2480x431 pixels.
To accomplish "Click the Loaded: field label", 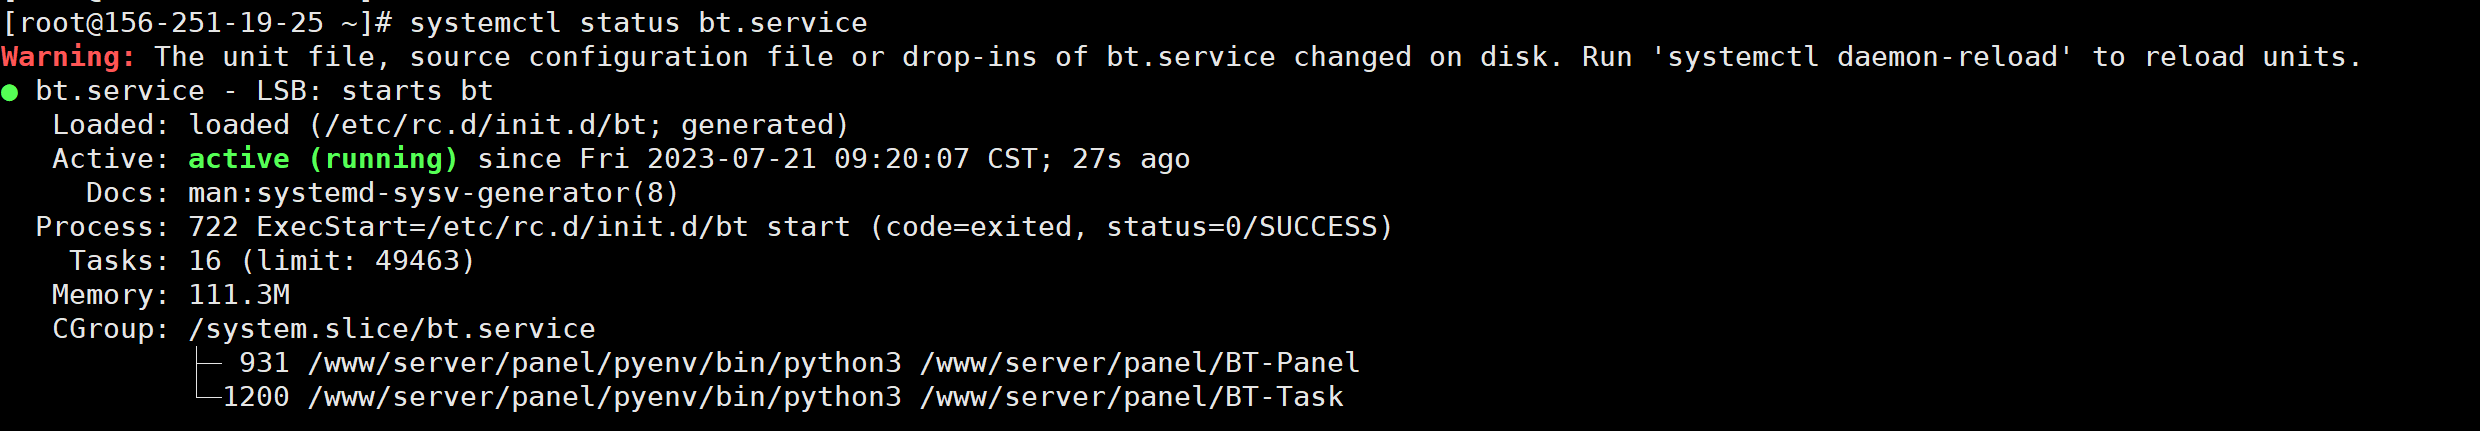I will 111,125.
